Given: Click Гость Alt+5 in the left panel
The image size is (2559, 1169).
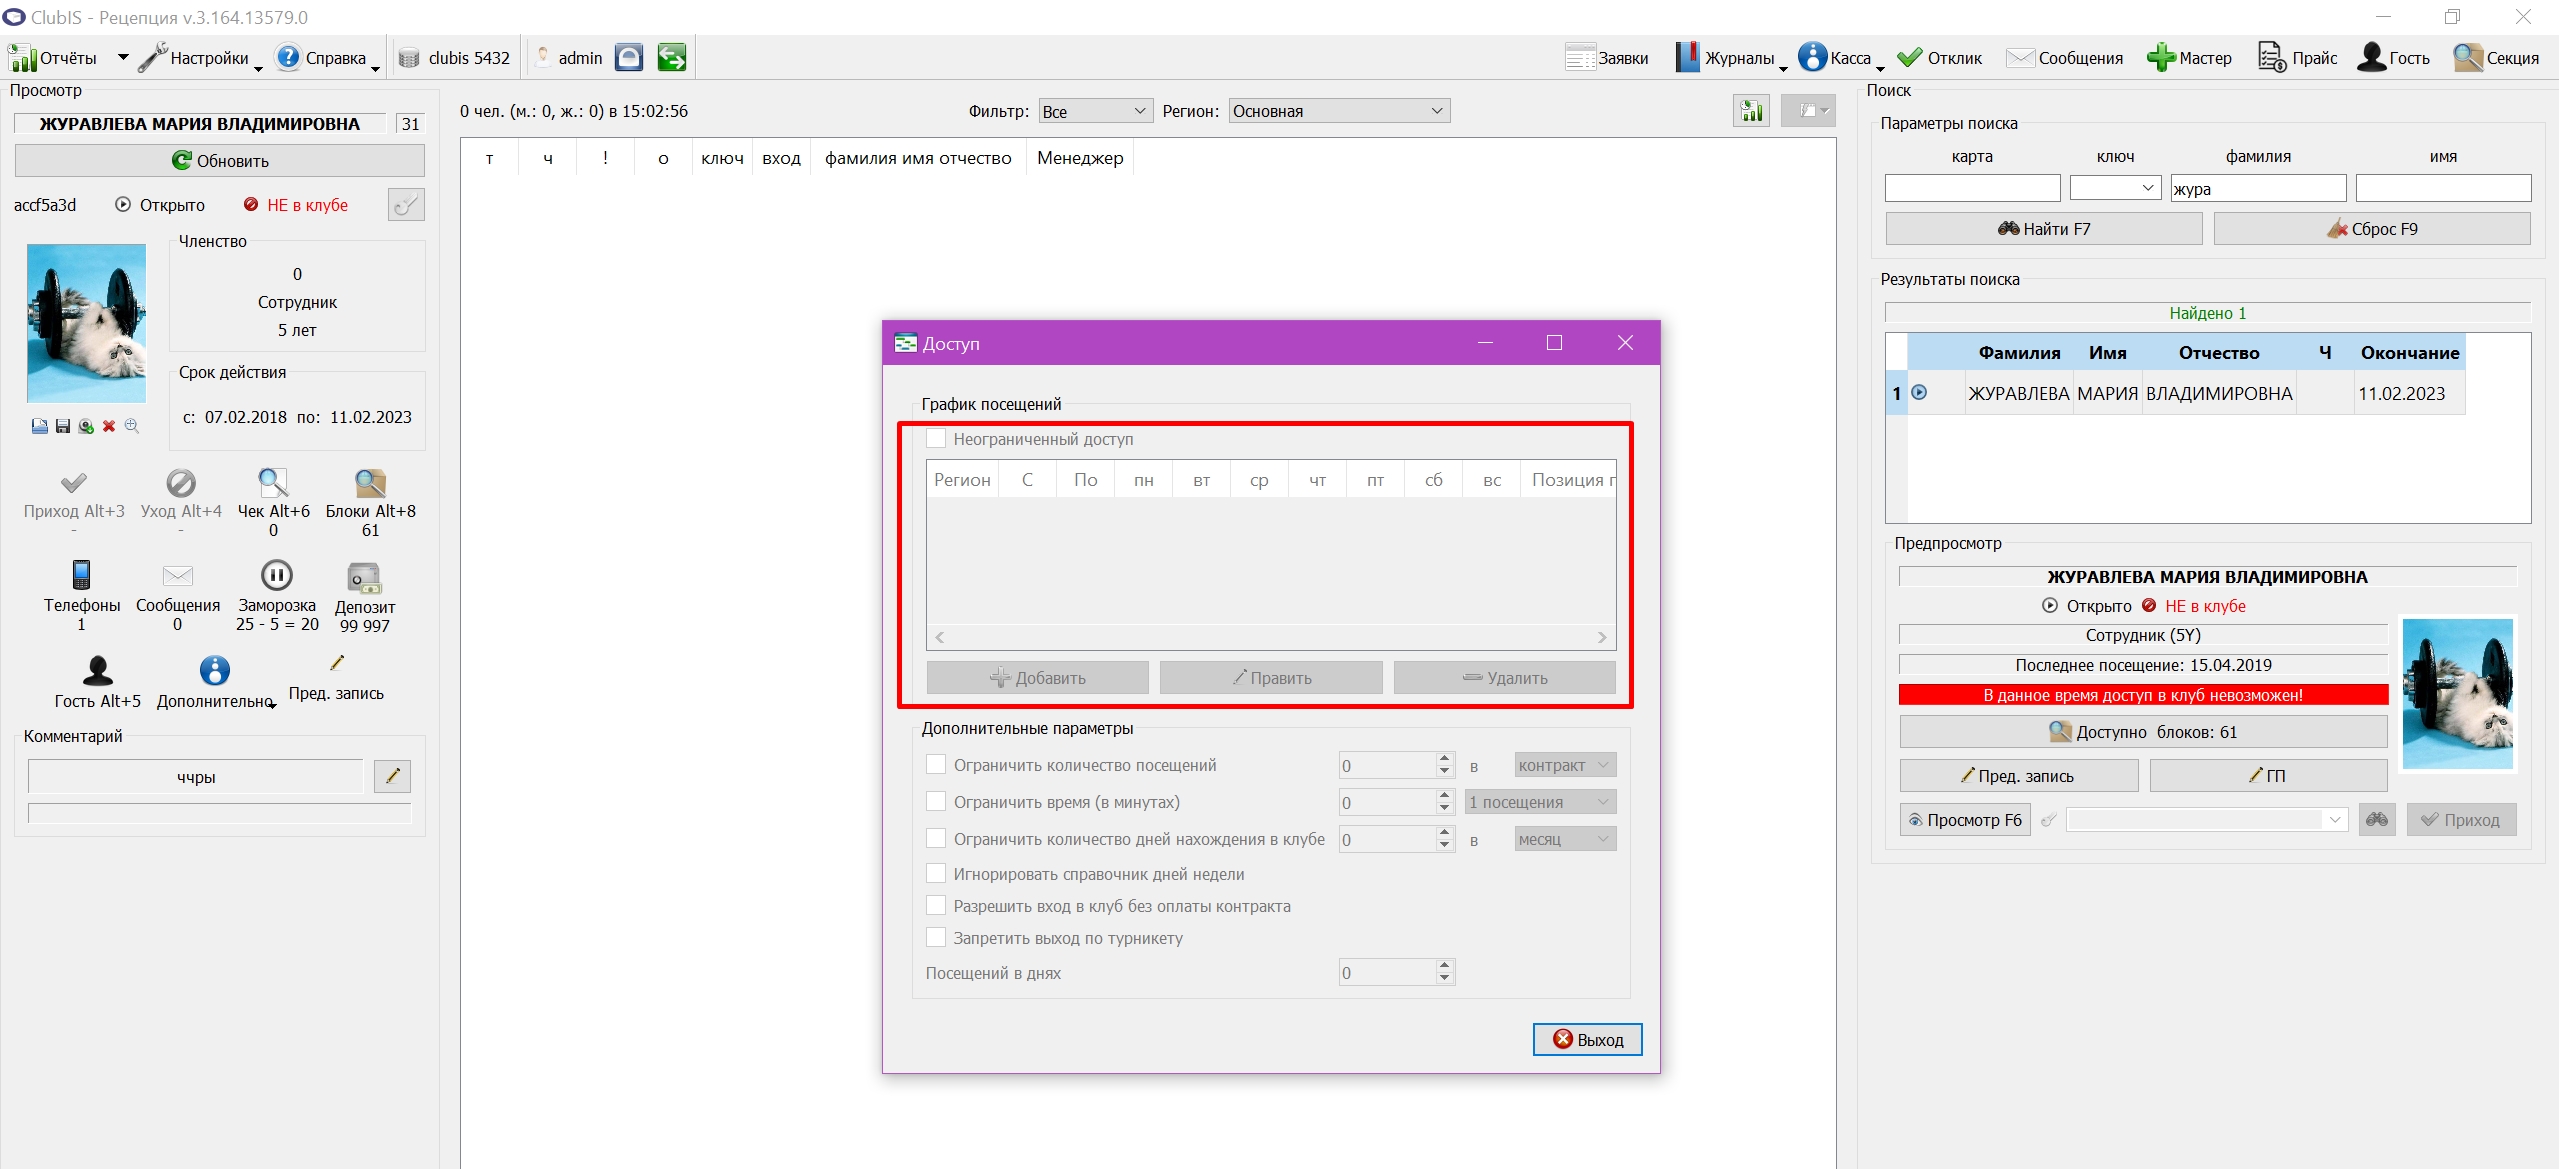Looking at the screenshot, I should [x=98, y=682].
